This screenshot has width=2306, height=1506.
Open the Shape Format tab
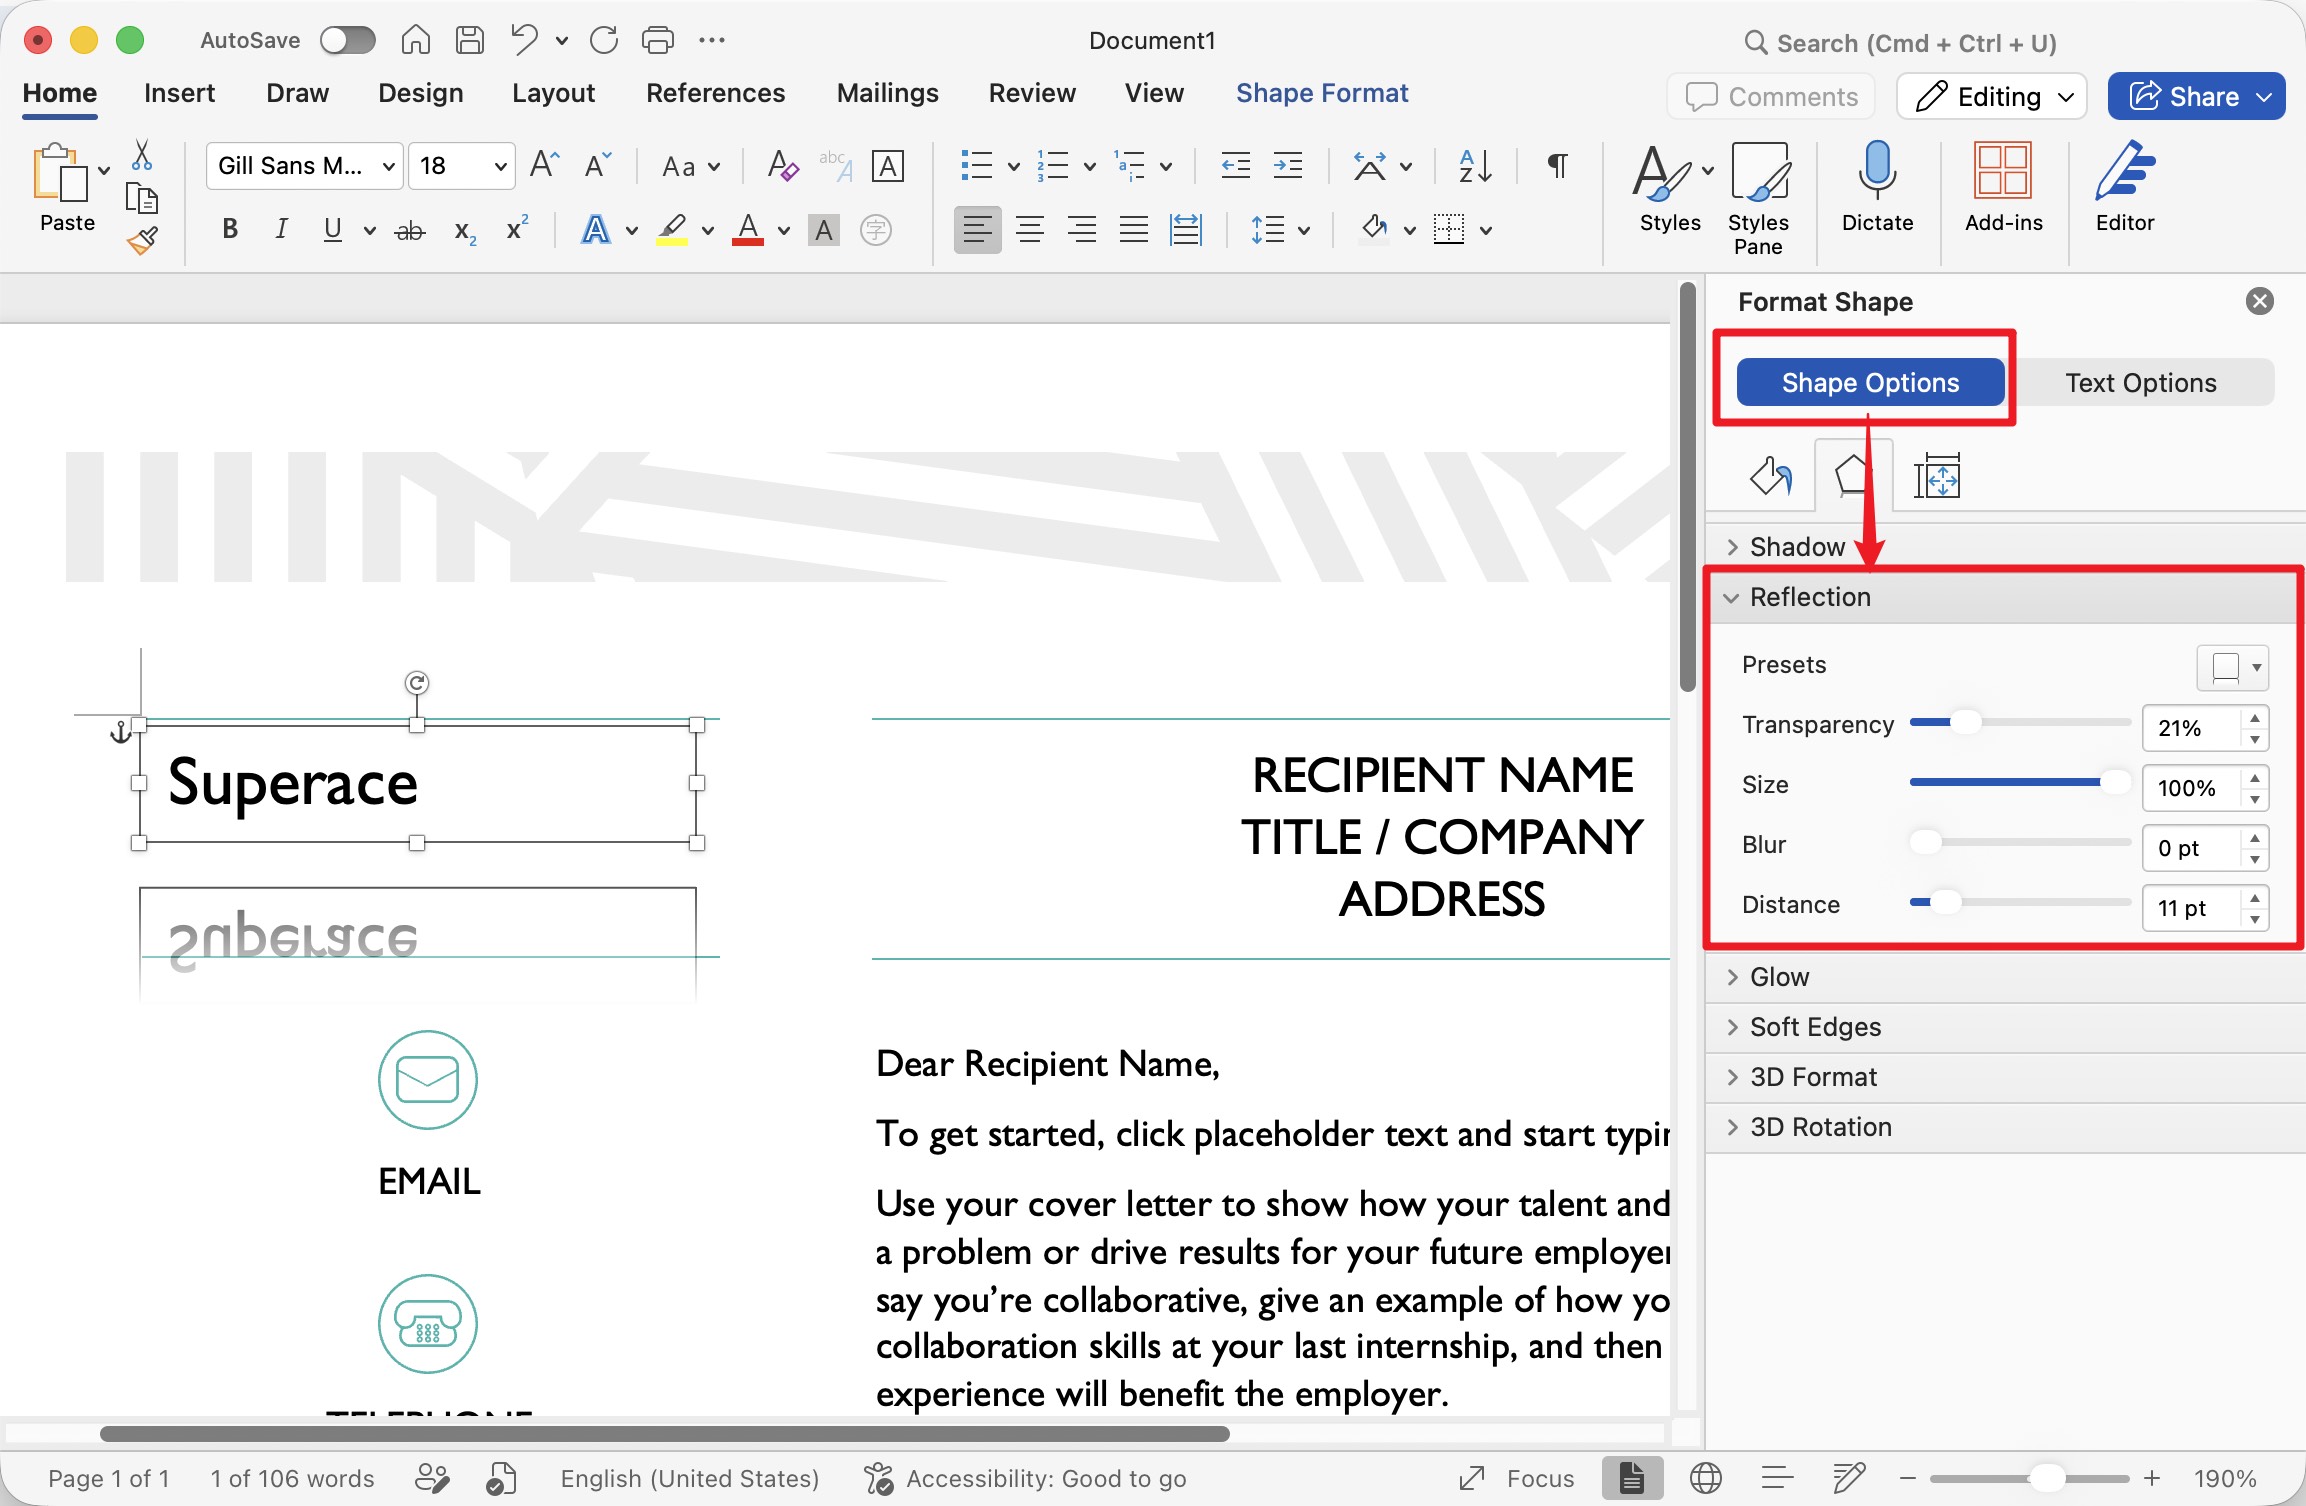pyautogui.click(x=1322, y=93)
